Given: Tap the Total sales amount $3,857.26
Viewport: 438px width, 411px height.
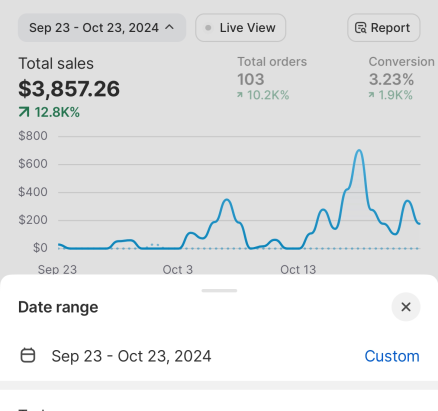Looking at the screenshot, I should click(69, 89).
